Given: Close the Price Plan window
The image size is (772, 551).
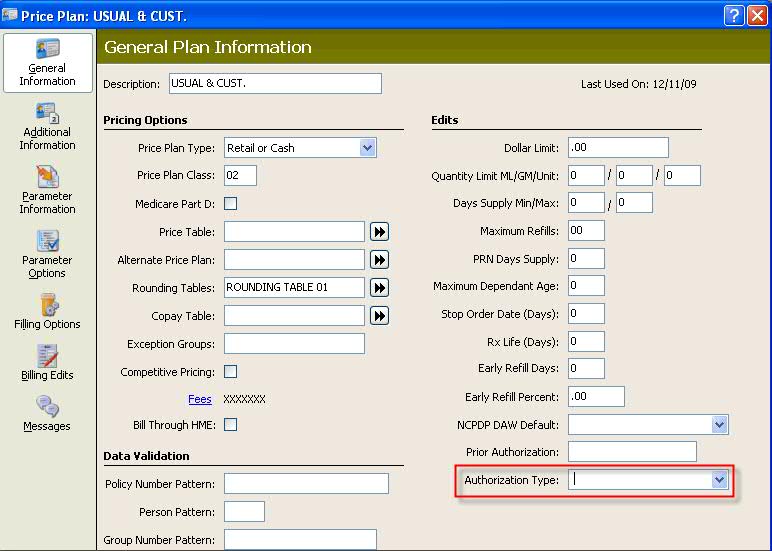Looking at the screenshot, I should (758, 16).
